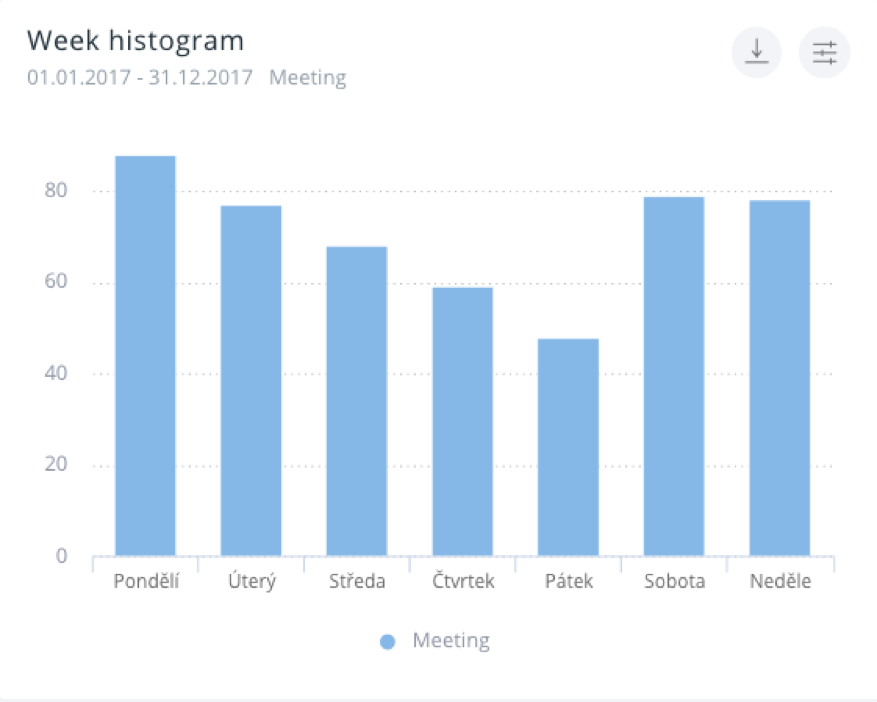
Task: Select the Čtvrtek bar
Action: (463, 422)
